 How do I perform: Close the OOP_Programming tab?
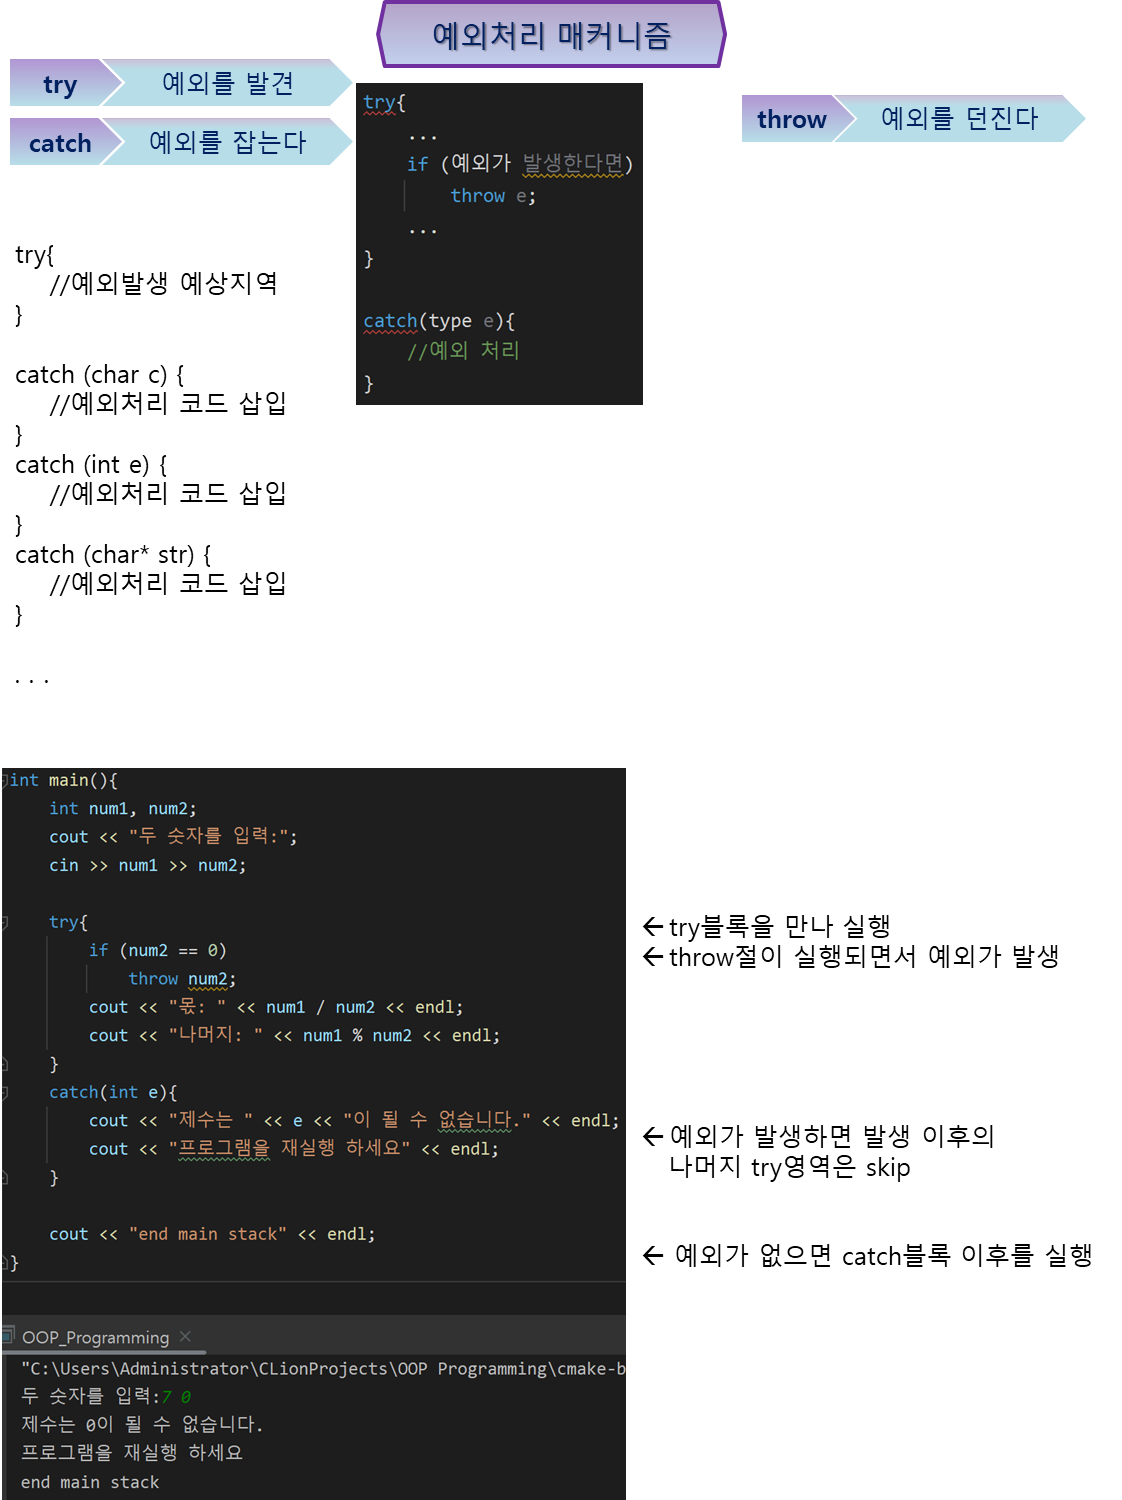185,1336
